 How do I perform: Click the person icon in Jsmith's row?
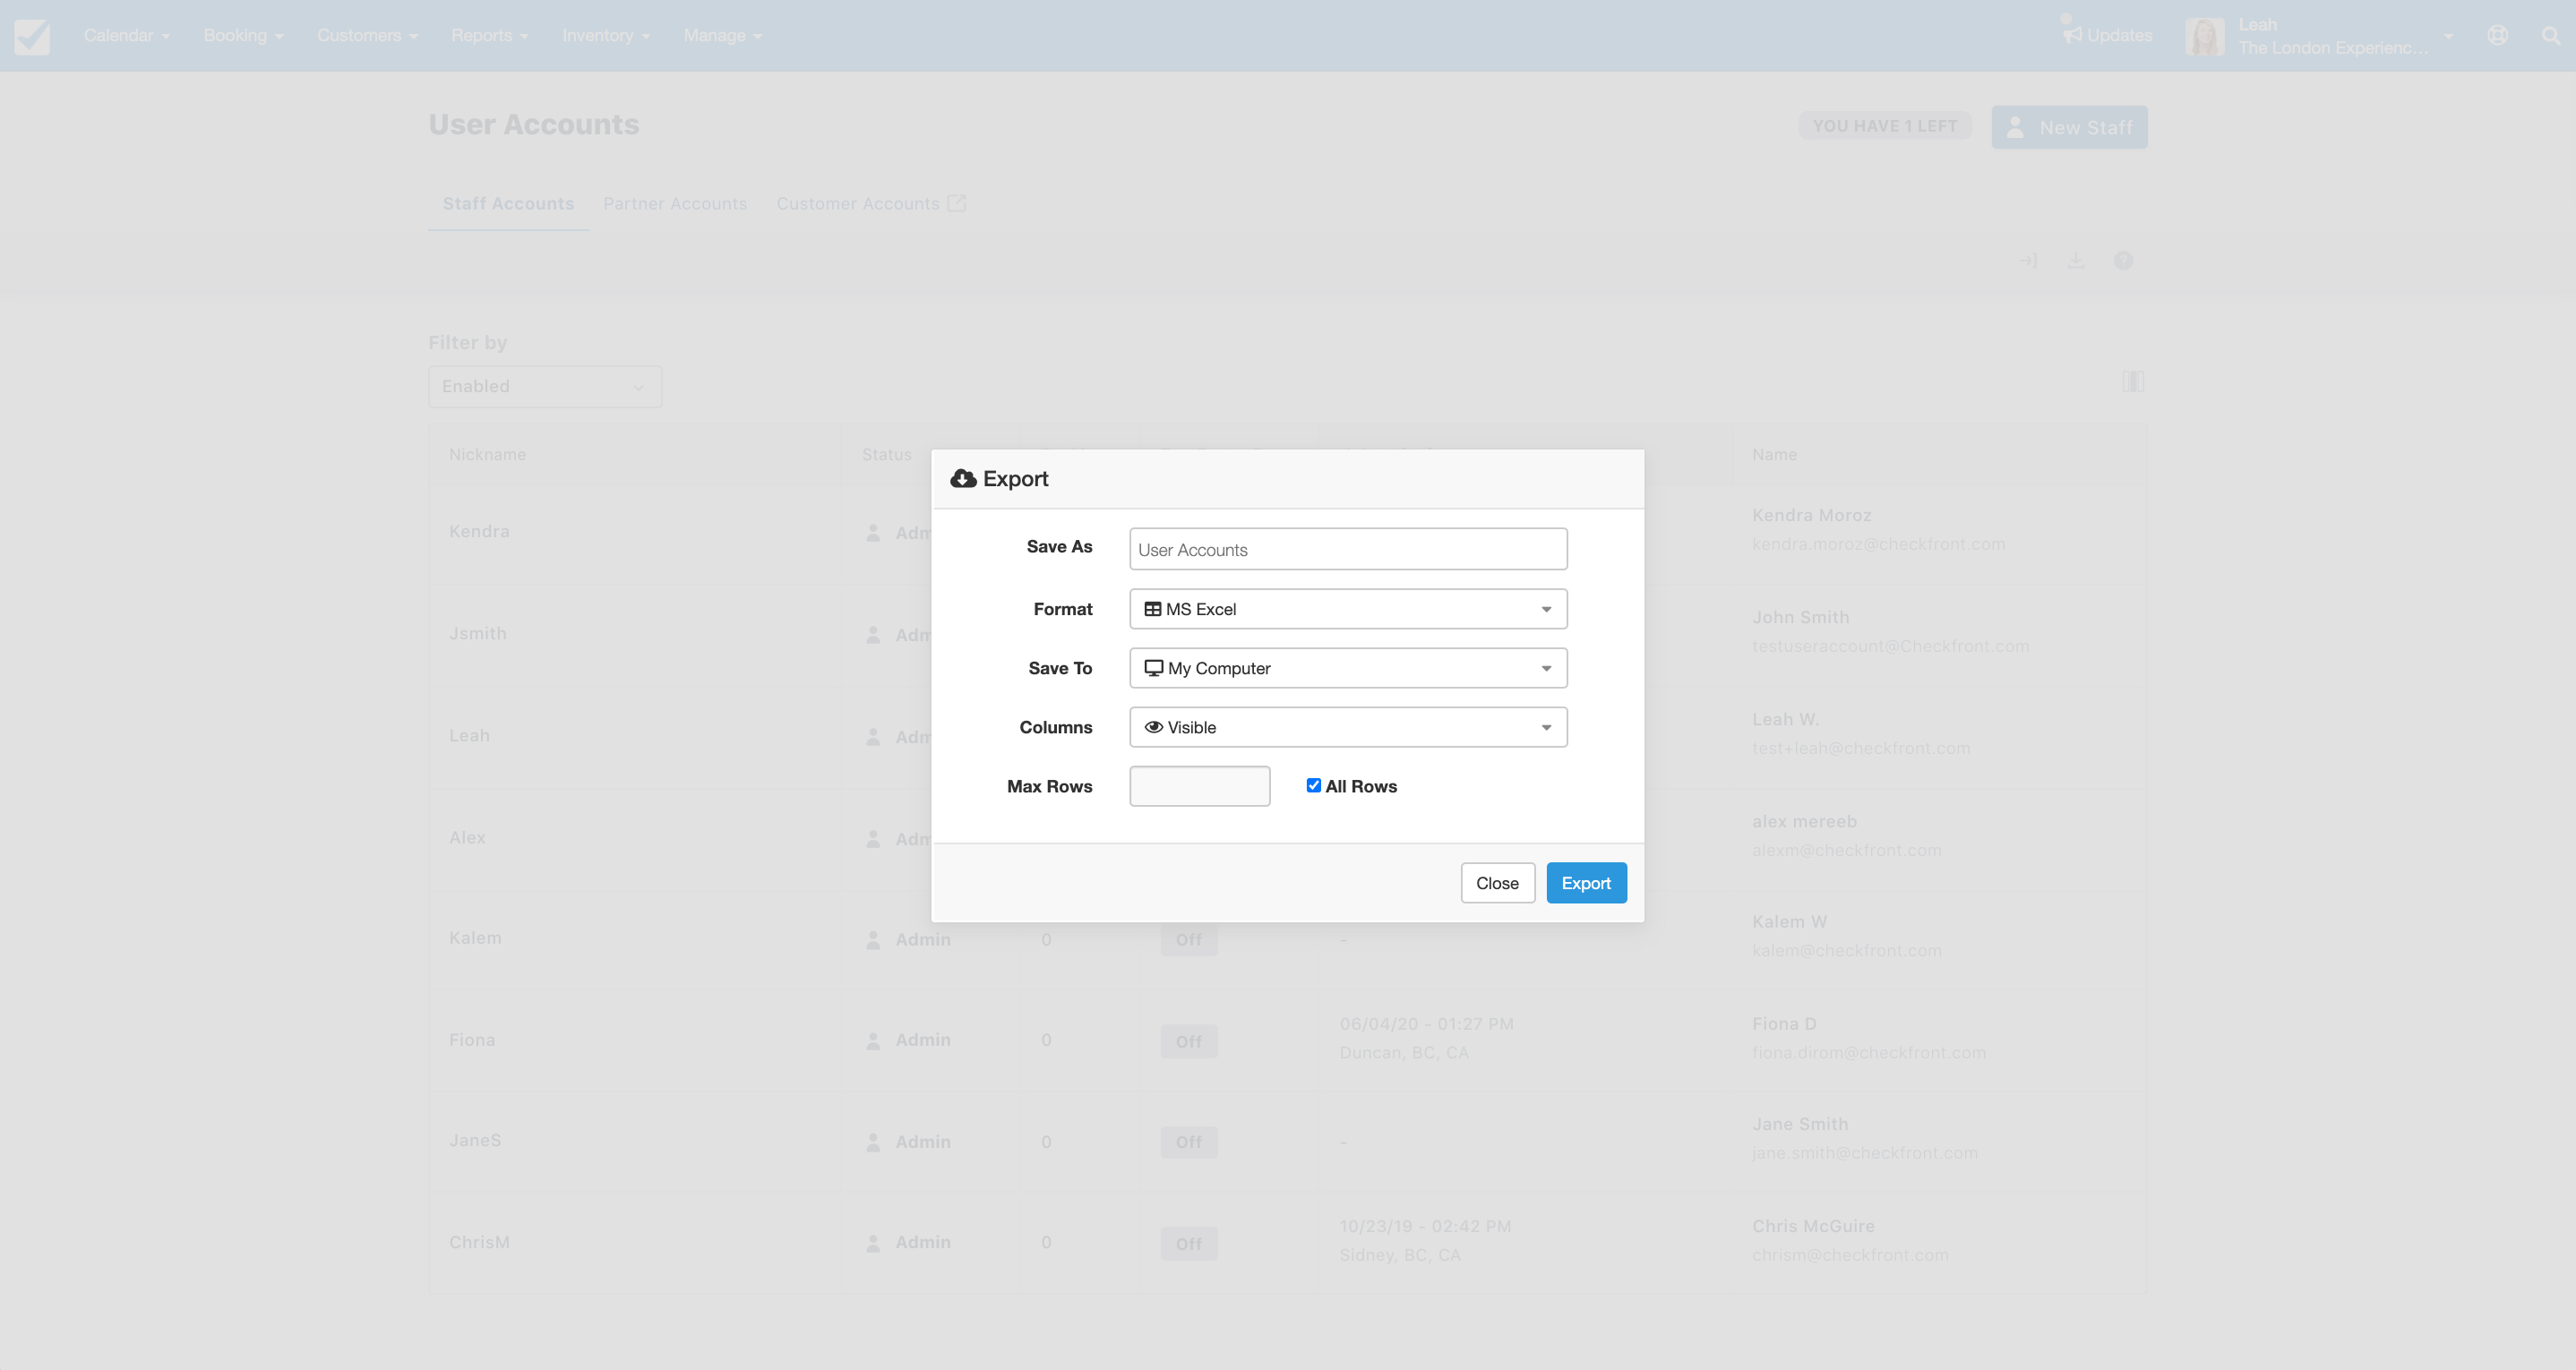click(x=873, y=635)
